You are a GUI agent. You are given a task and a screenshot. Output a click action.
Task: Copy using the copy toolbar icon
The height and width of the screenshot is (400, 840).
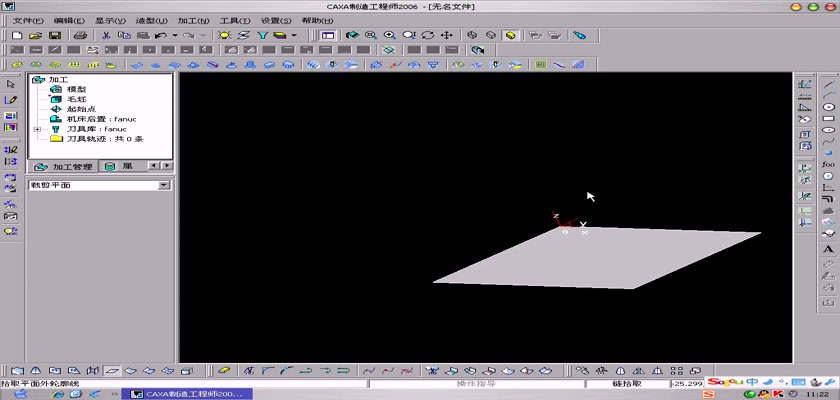pos(124,35)
